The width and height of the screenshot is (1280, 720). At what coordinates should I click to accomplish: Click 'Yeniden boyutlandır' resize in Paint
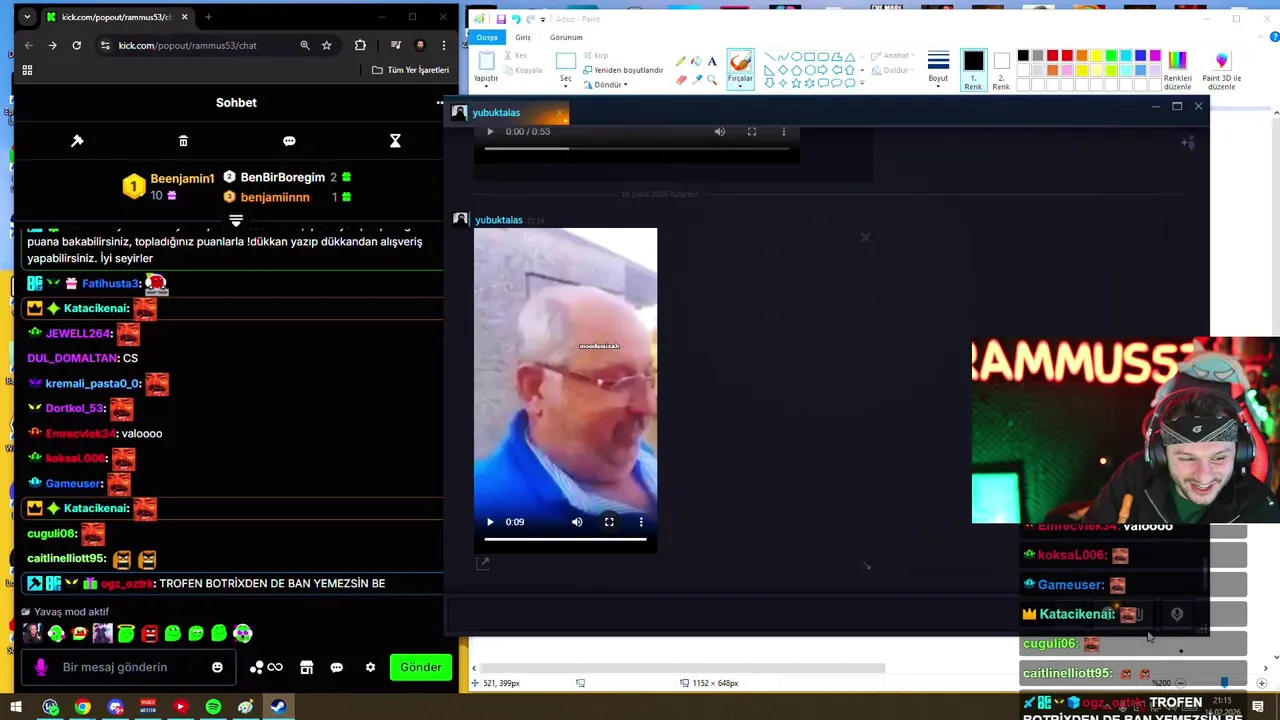pyautogui.click(x=623, y=70)
